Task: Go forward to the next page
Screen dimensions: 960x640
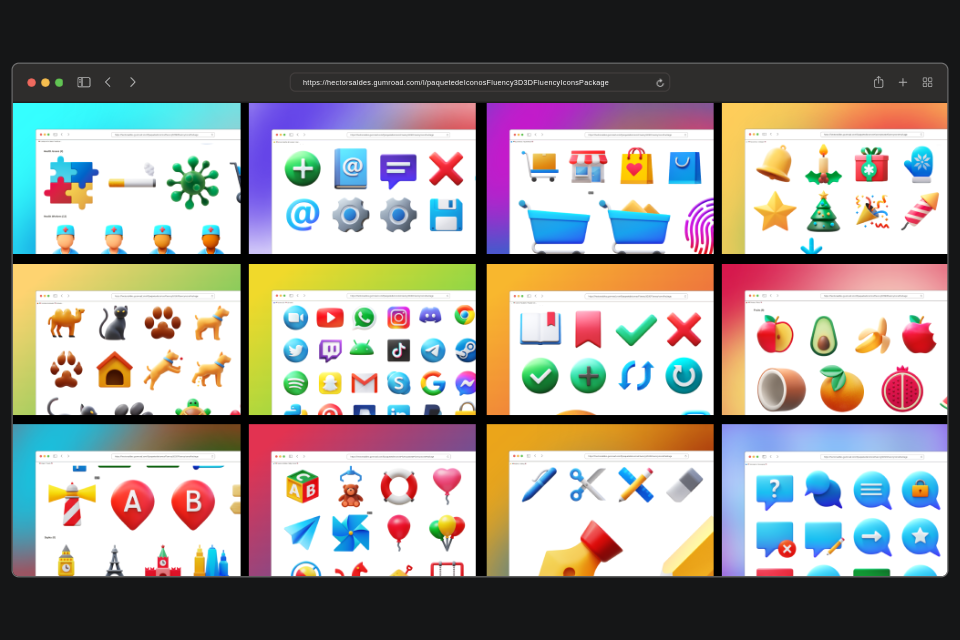Action: point(132,82)
